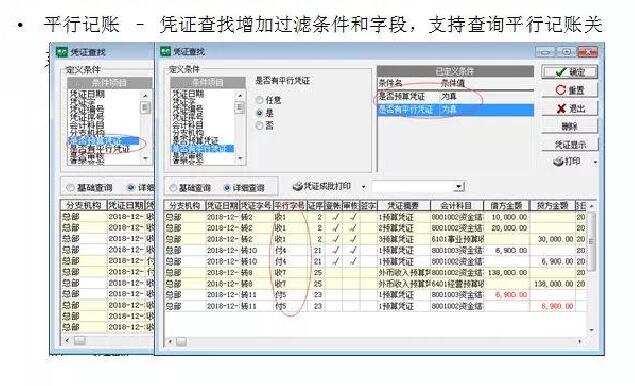This screenshot has width=635, height=386.
Task: Open the 打印 dropdown arrow
Action: 595,162
